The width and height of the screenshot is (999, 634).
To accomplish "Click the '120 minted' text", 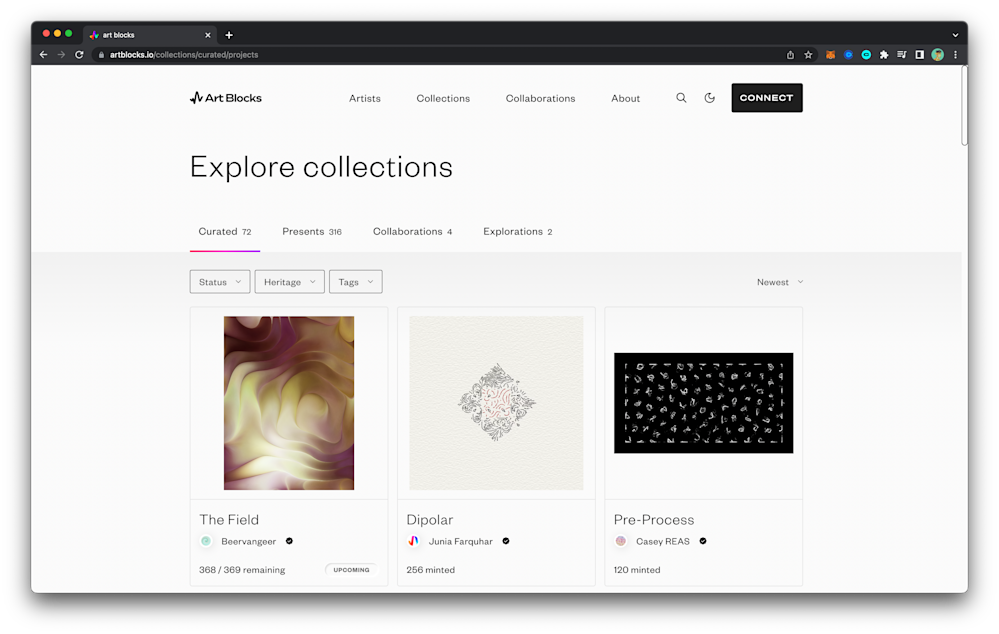I will point(636,570).
